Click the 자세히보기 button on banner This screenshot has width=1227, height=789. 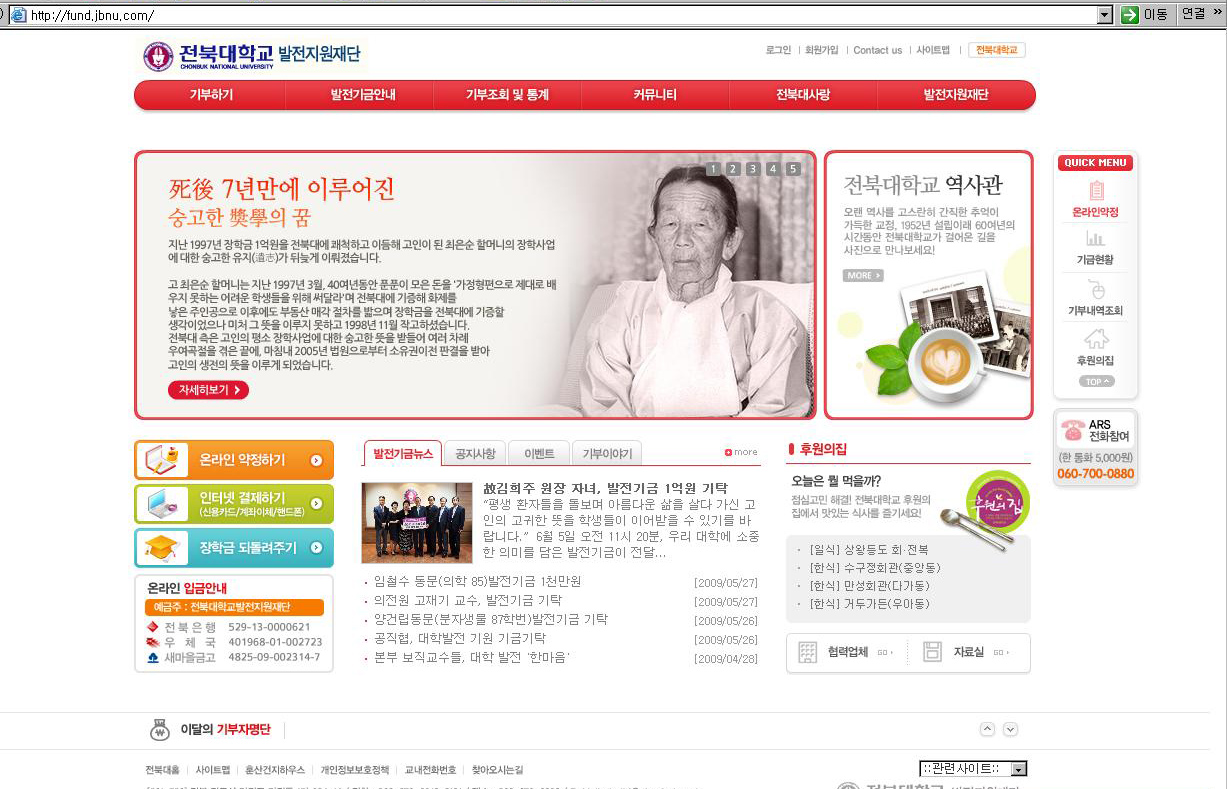tap(208, 390)
